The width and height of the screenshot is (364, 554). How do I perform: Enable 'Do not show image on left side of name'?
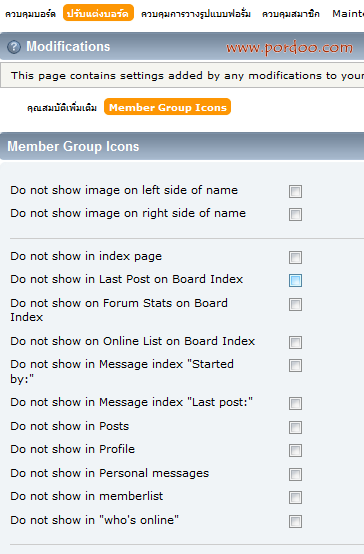coord(295,191)
